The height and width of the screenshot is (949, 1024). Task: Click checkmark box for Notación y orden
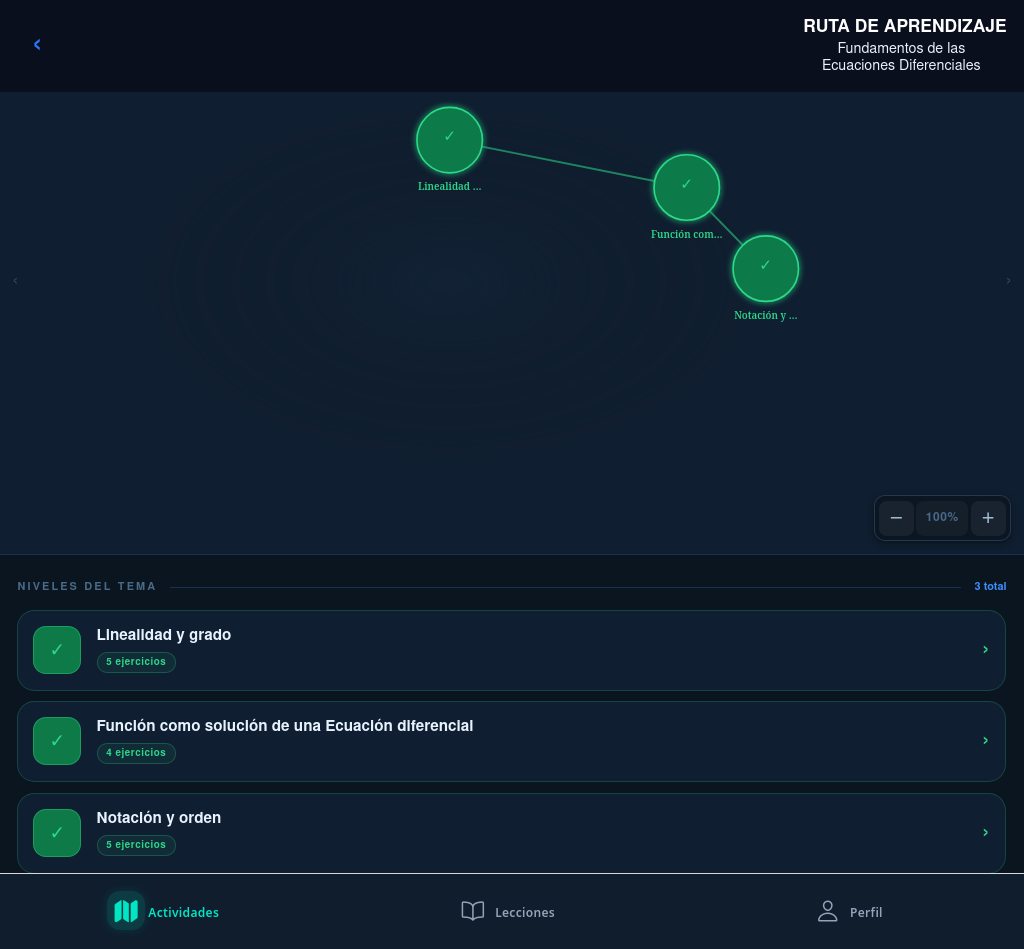[x=57, y=833]
